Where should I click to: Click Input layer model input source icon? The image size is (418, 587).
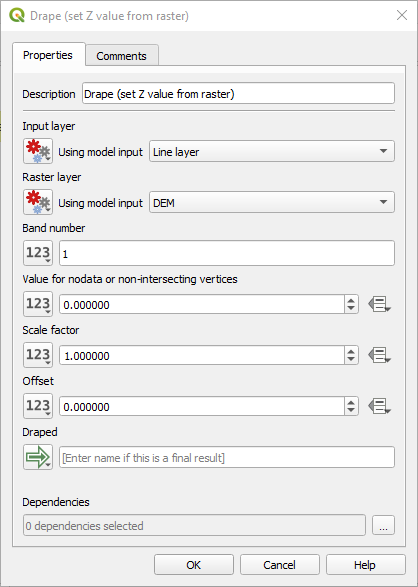point(38,151)
